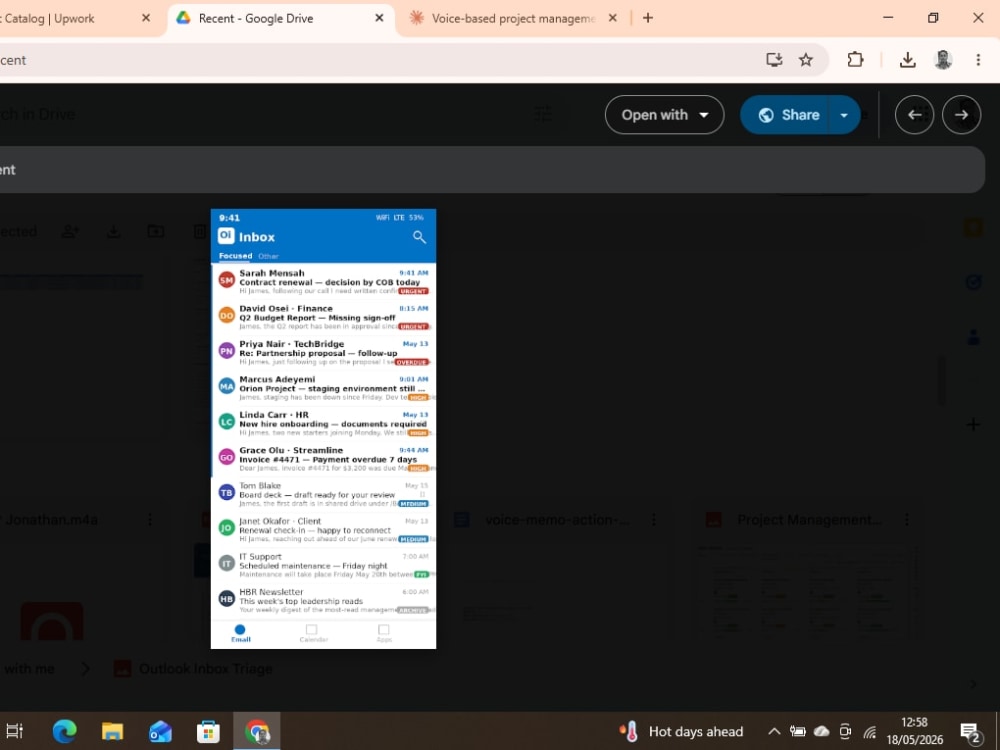Image resolution: width=1000 pixels, height=750 pixels.
Task: Open the Hot days ahead weather widget
Action: [x=681, y=731]
